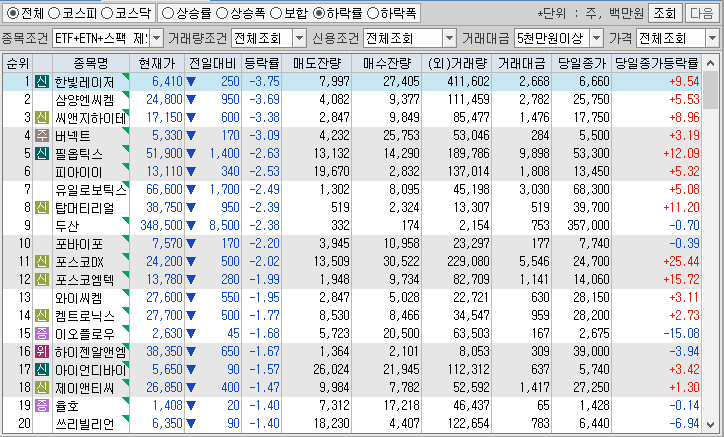724x437 pixels.
Task: Sort by 종목명 column header
Action: [90, 63]
